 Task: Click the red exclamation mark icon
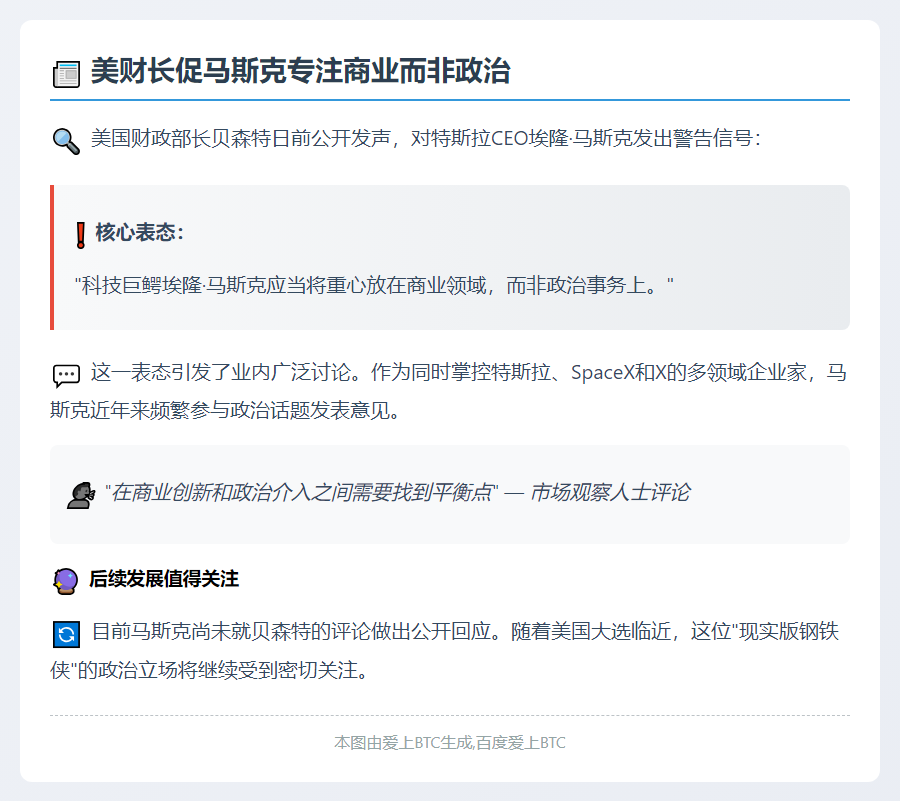[x=81, y=235]
